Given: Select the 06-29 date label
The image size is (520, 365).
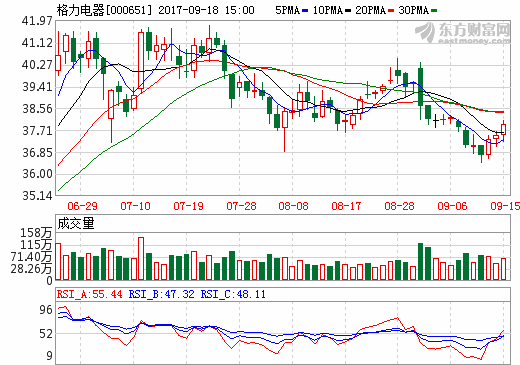Looking at the screenshot, I should click(82, 206).
